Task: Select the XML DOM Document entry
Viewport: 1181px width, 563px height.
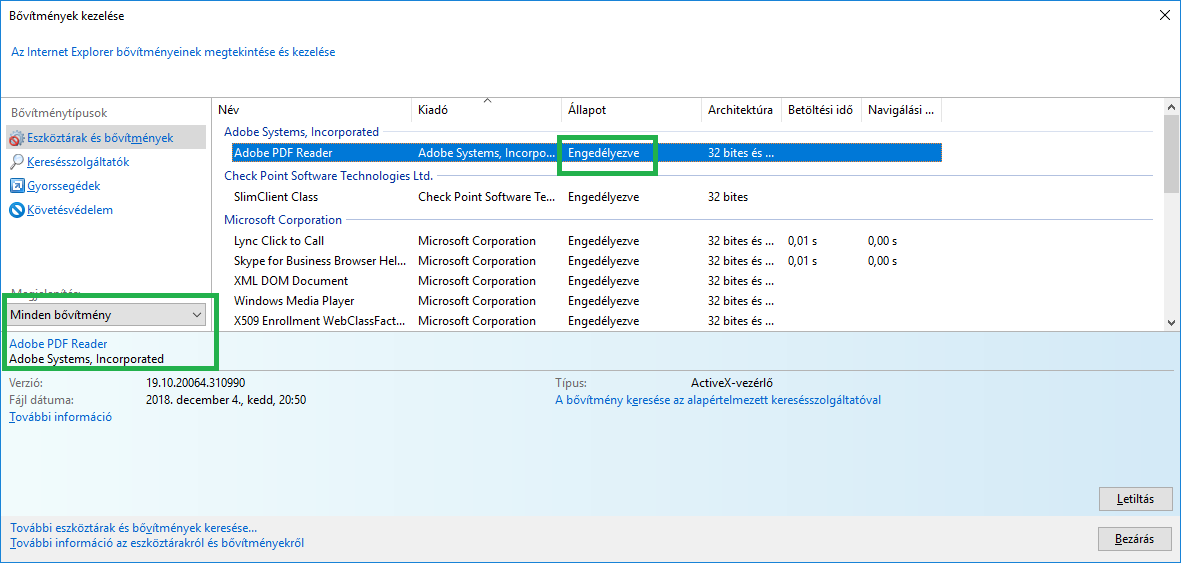Action: pos(291,281)
